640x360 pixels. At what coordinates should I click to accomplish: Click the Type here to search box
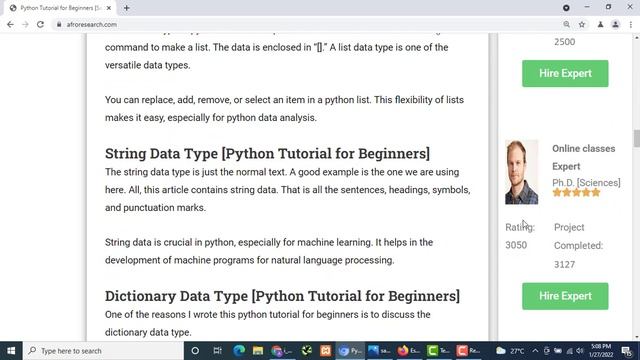point(103,351)
